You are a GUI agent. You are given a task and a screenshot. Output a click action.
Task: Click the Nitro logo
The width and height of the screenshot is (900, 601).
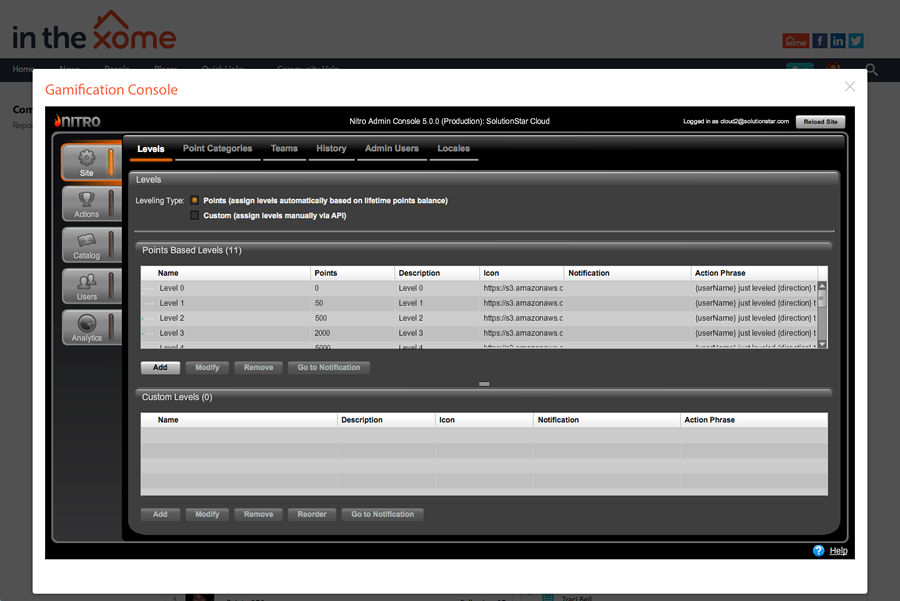(x=77, y=121)
